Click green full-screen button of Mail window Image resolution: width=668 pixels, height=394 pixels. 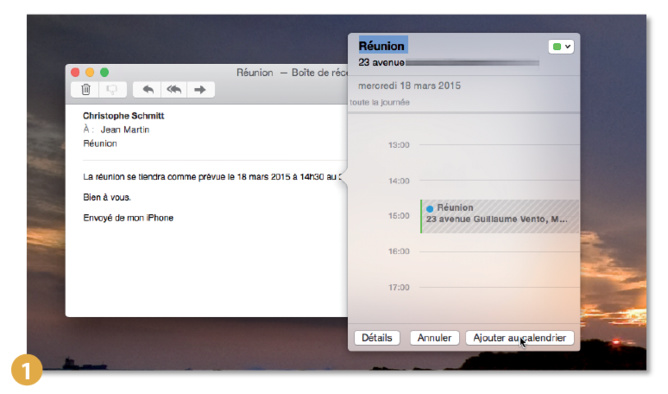click(104, 72)
